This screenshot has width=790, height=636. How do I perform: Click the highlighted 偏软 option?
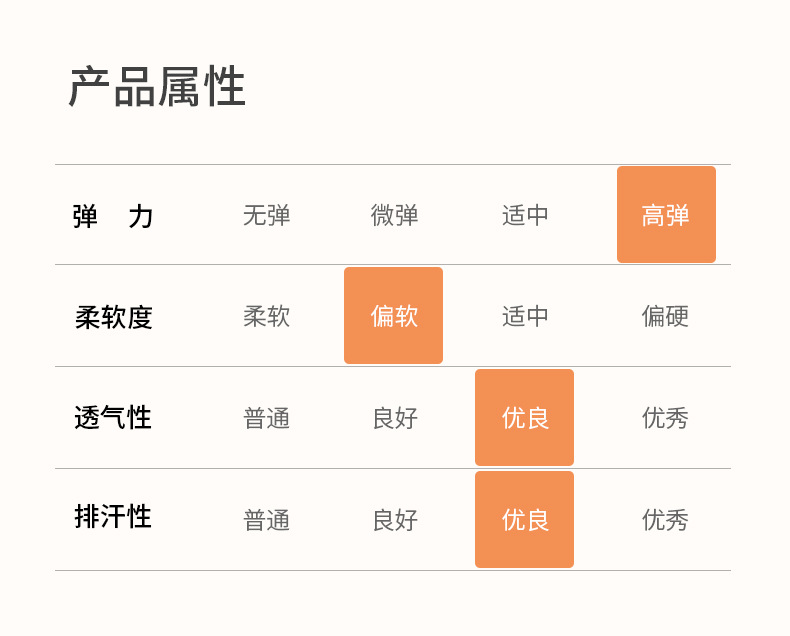[394, 316]
